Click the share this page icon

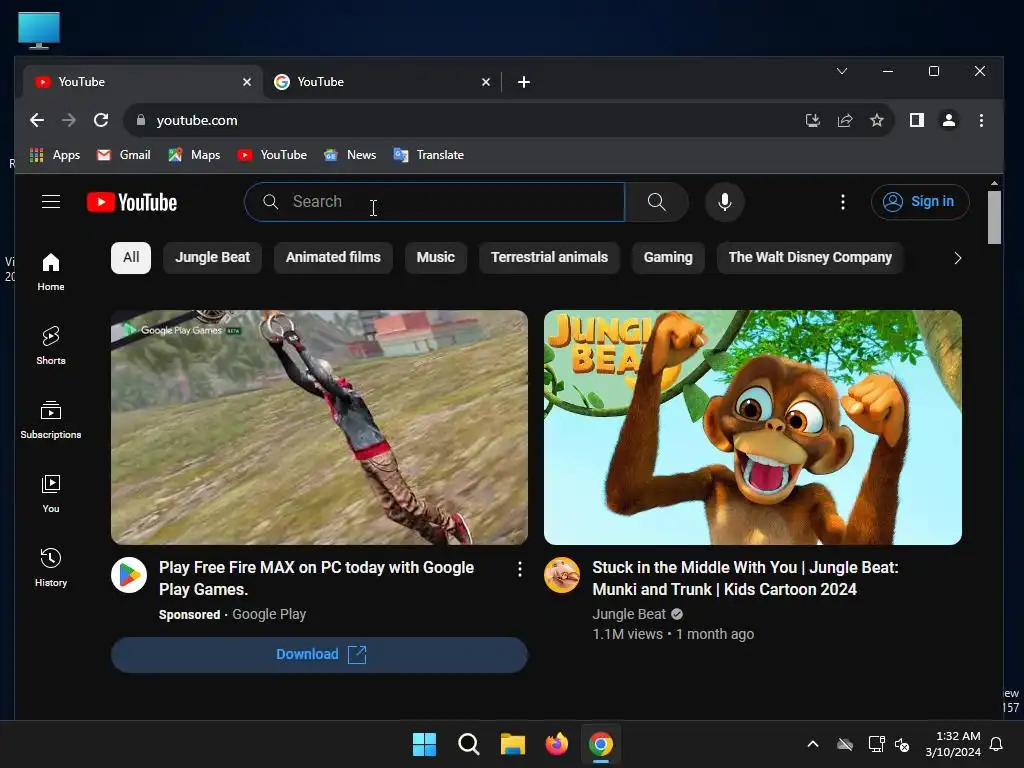tap(844, 120)
